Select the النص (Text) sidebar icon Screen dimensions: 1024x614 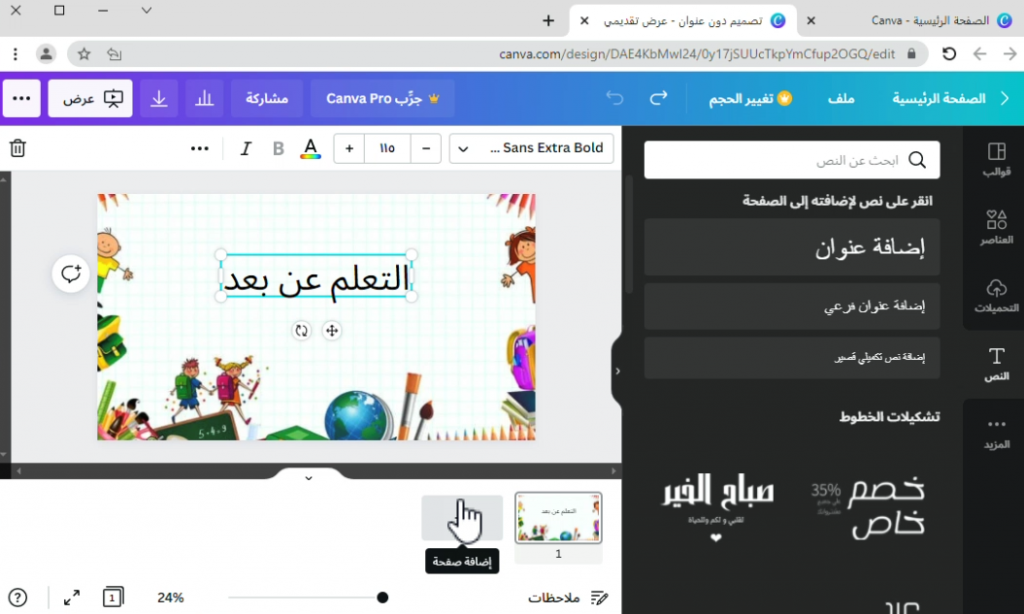996,362
